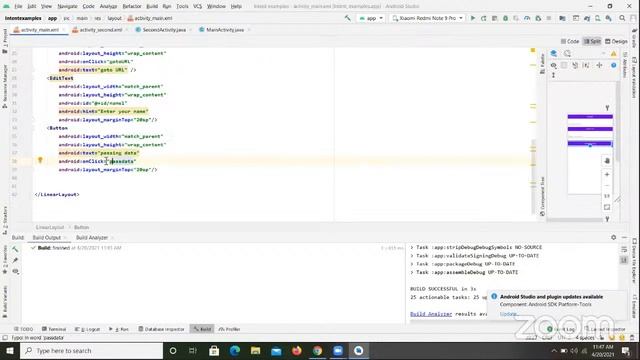
Task: Open Chrome from the taskbar
Action: point(317,351)
